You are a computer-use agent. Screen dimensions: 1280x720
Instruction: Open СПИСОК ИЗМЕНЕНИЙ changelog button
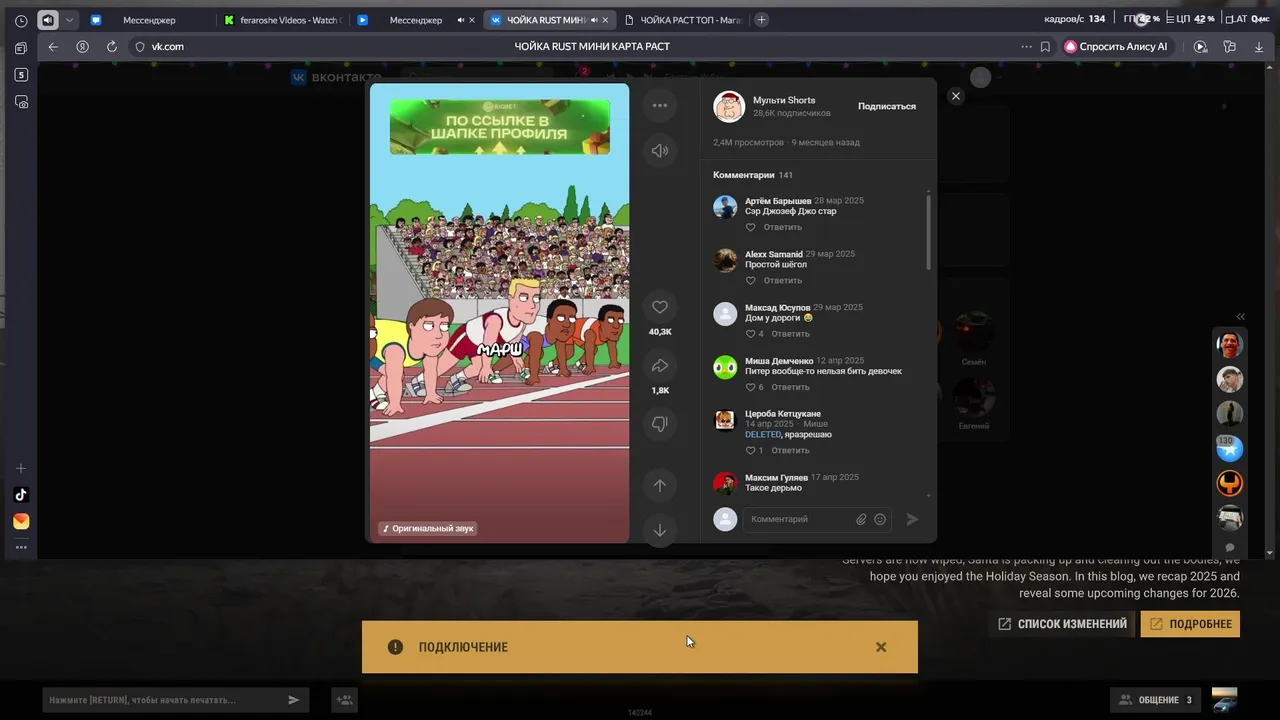(x=1062, y=624)
